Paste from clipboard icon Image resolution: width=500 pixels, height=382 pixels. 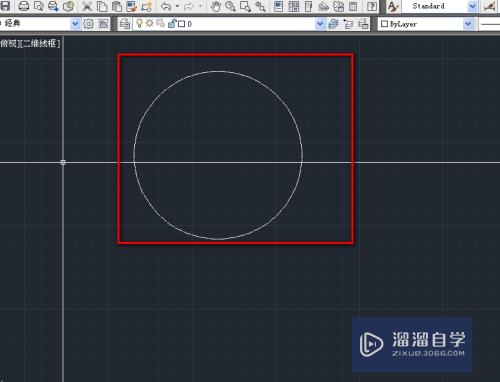tap(116, 6)
